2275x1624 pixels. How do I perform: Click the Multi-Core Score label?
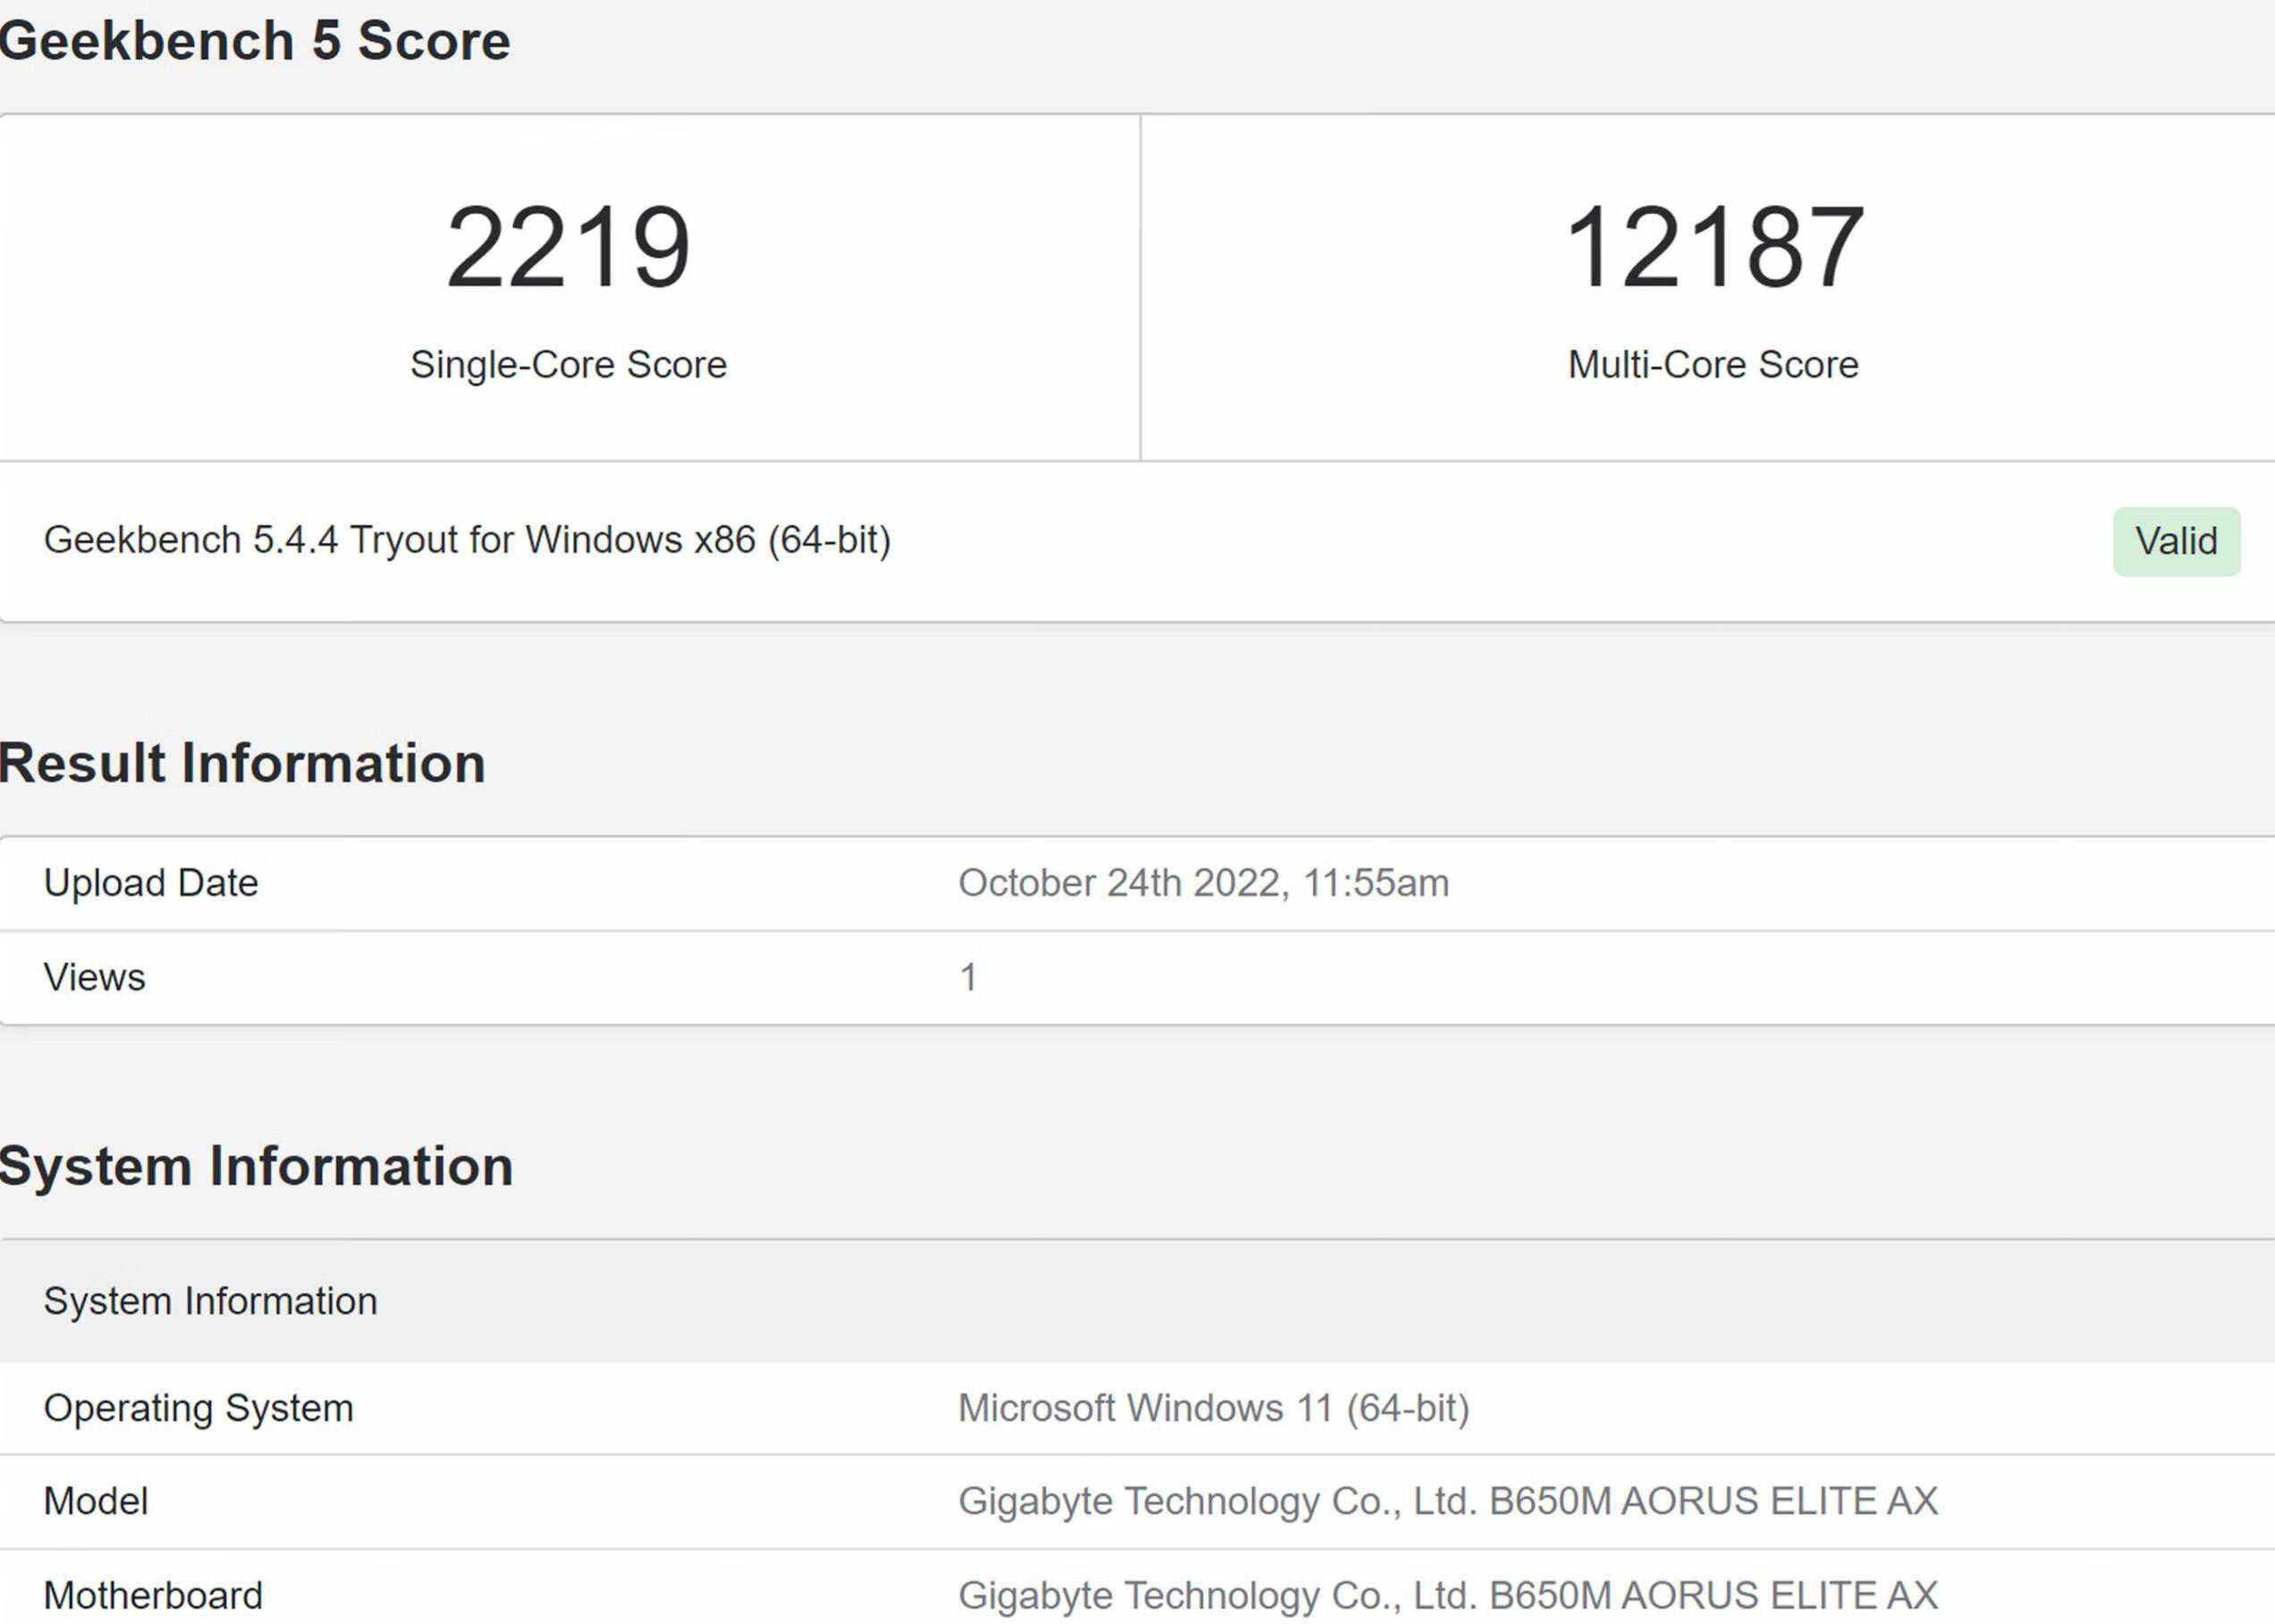(1713, 364)
